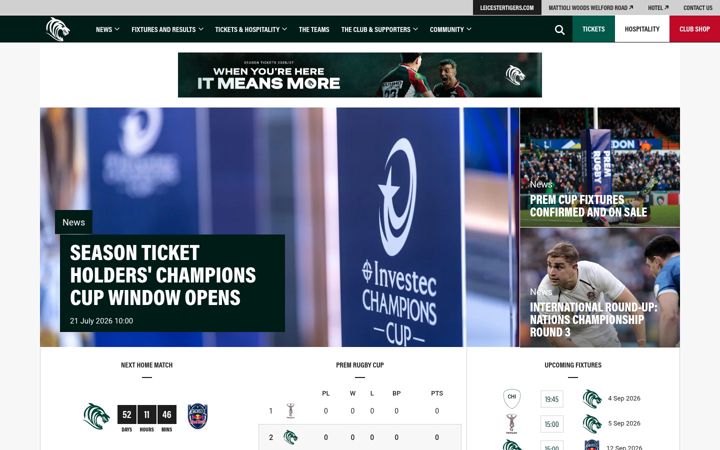Click the white Hospitality button
The image size is (720, 450).
[642, 29]
